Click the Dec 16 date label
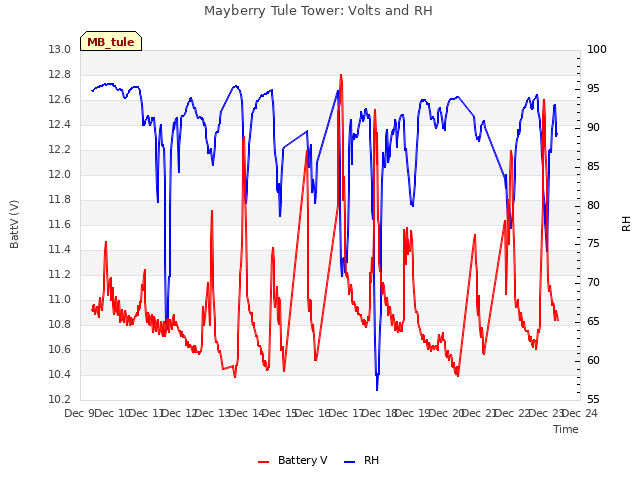This screenshot has width=640, height=480. tap(313, 413)
